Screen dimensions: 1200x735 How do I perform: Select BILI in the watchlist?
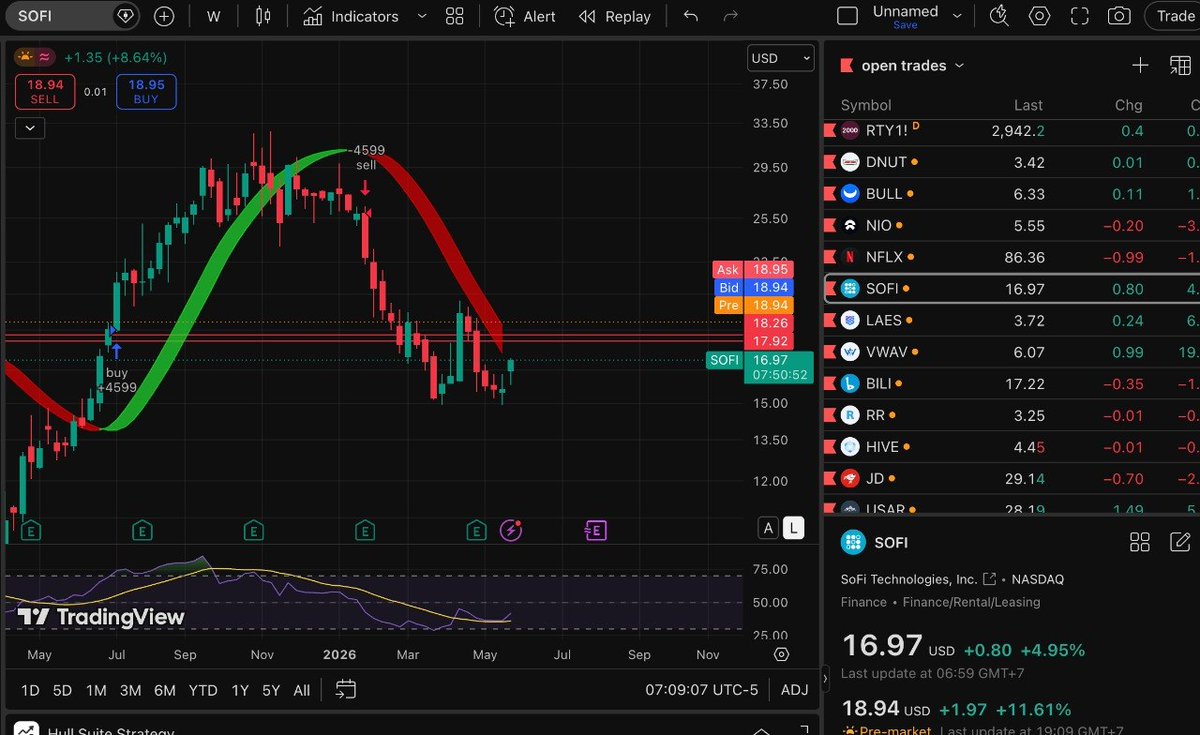1011,383
